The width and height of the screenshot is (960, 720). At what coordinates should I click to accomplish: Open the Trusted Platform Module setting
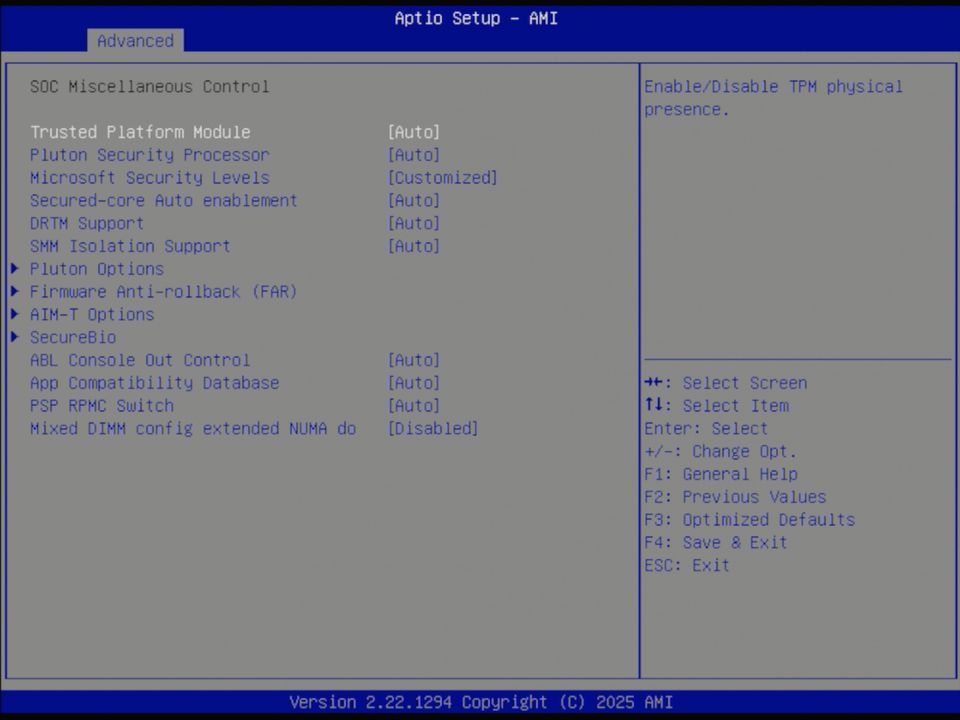pos(140,131)
